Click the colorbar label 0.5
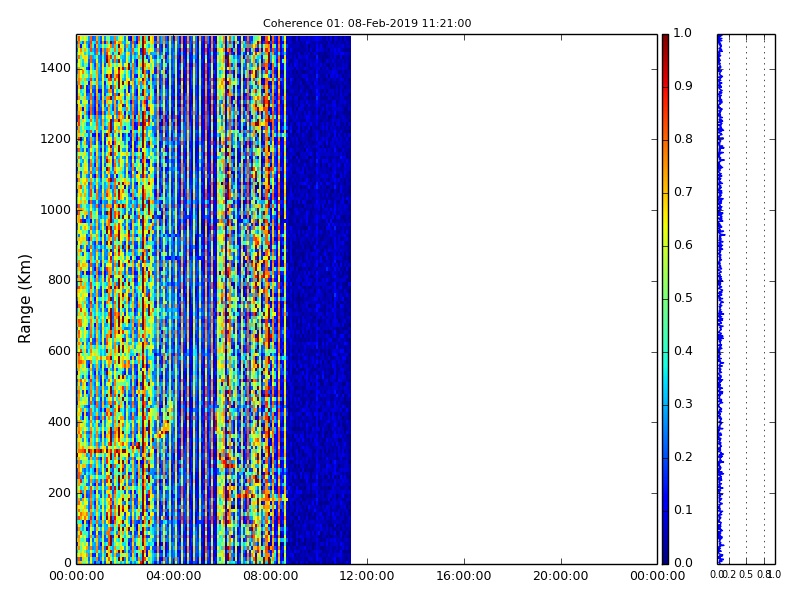 [683, 298]
